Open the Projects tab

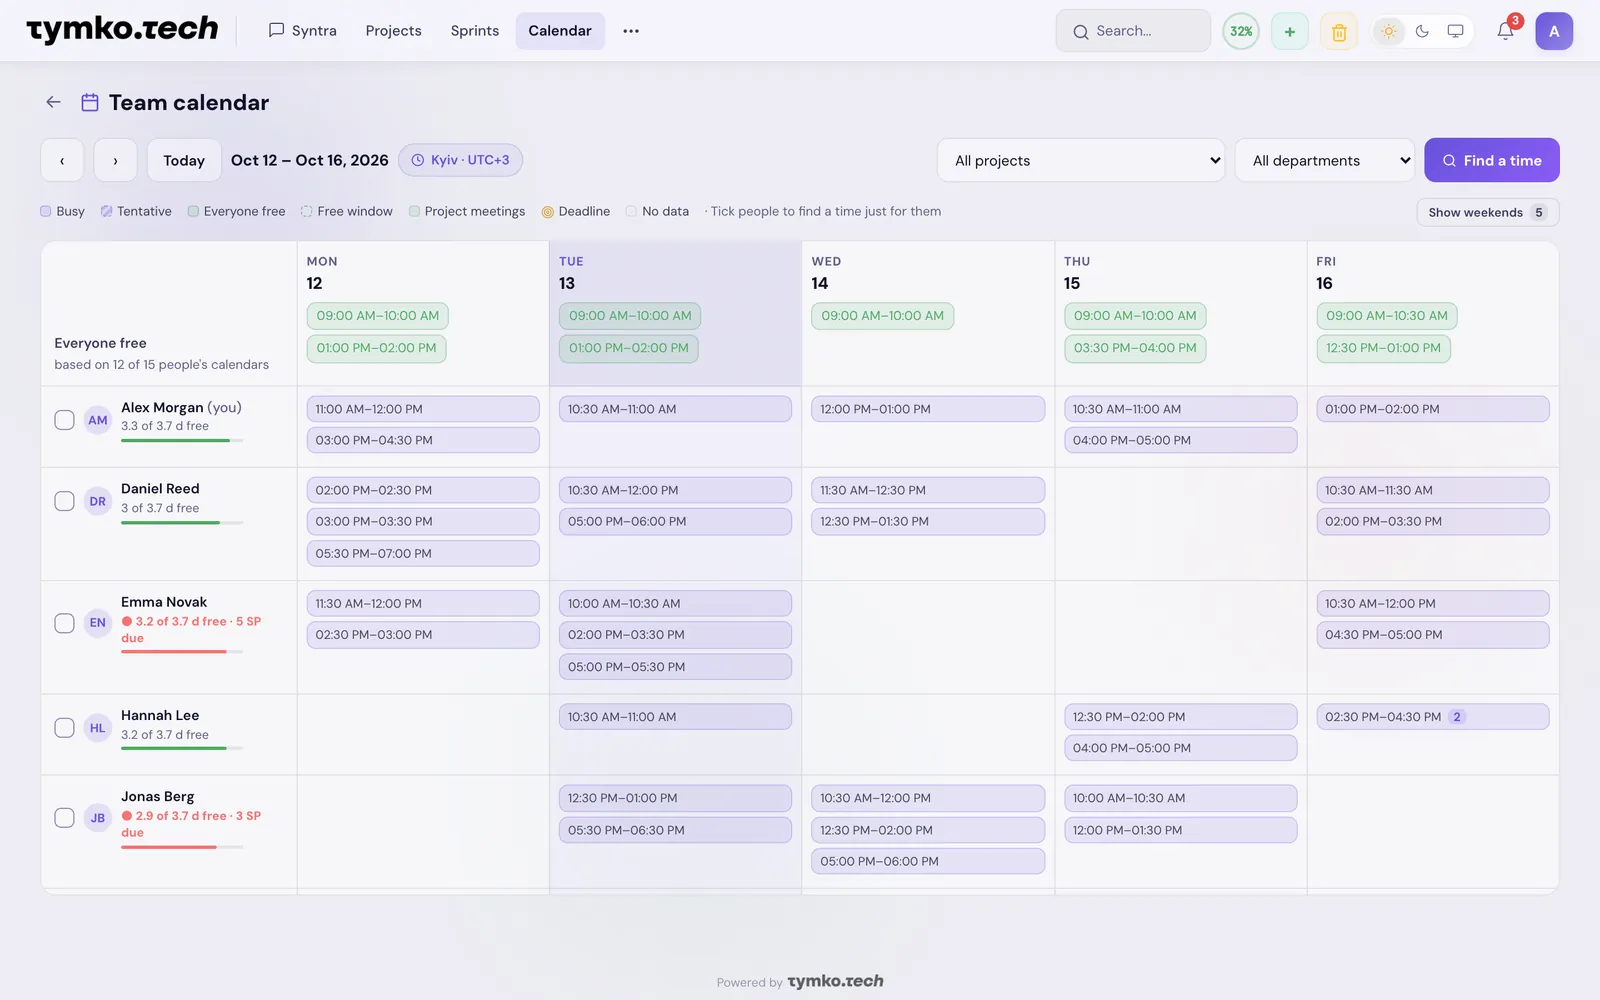point(393,31)
